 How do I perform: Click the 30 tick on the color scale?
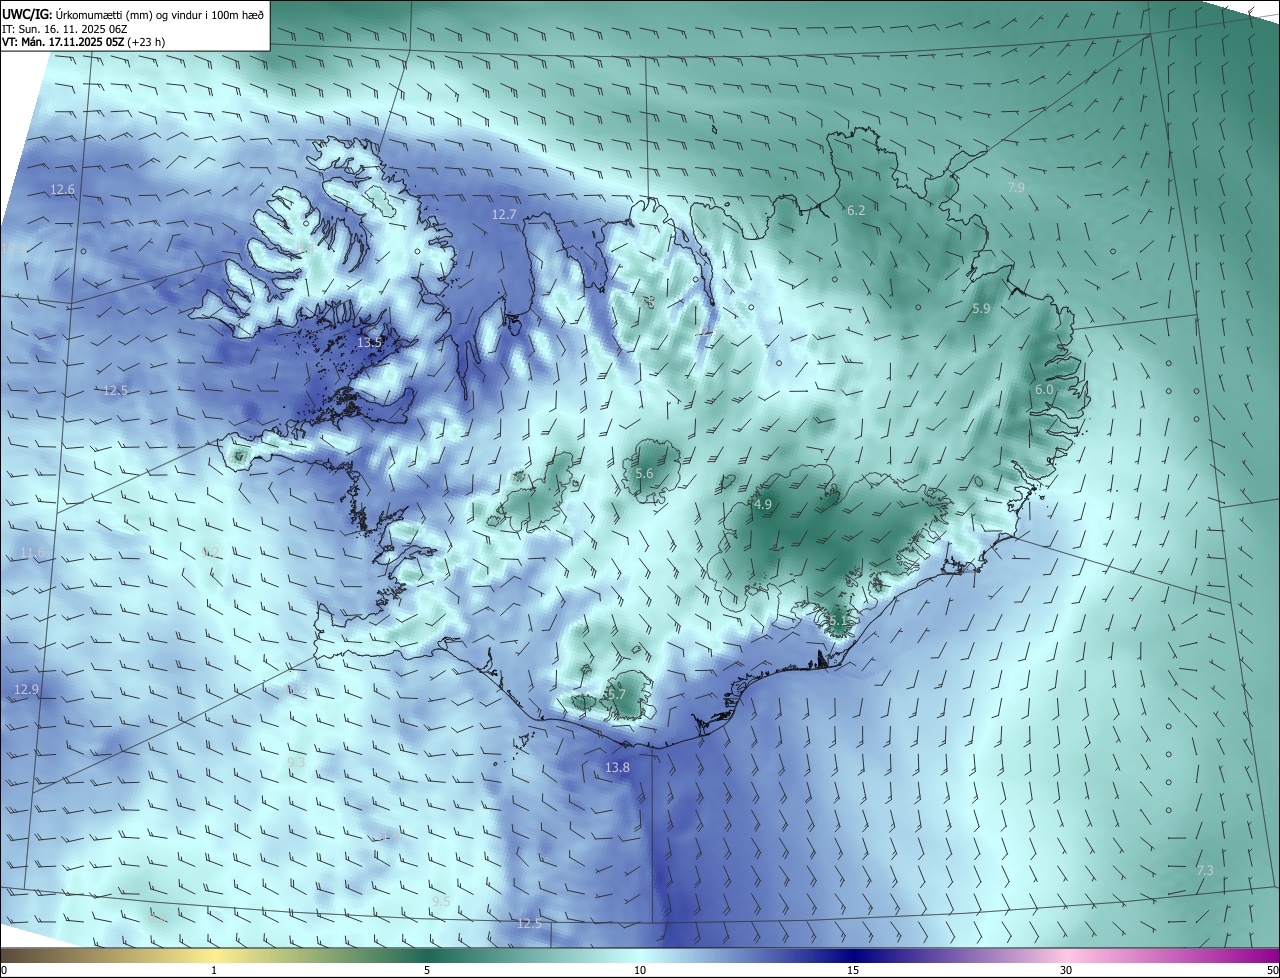point(1066,971)
